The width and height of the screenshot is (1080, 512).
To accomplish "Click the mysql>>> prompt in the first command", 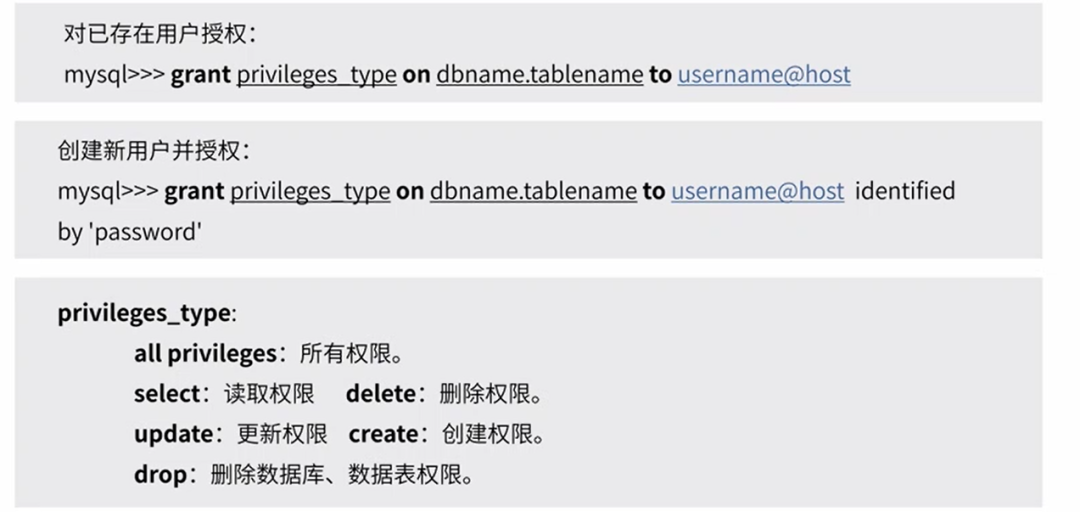I will click(114, 74).
